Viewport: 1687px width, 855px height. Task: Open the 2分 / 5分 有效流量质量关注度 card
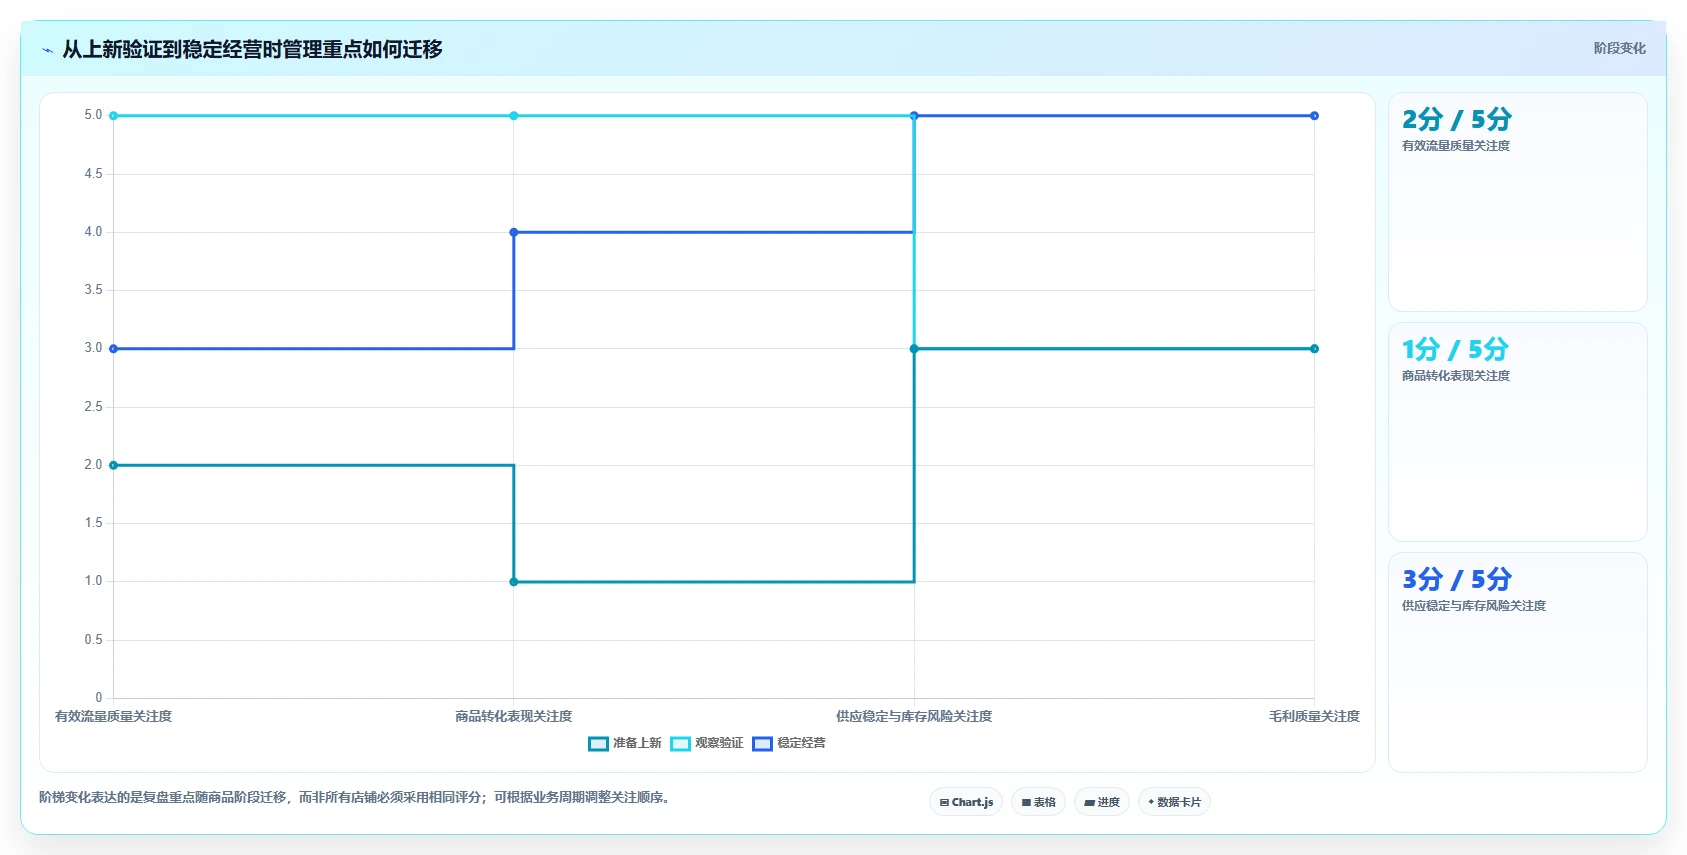click(x=1517, y=202)
